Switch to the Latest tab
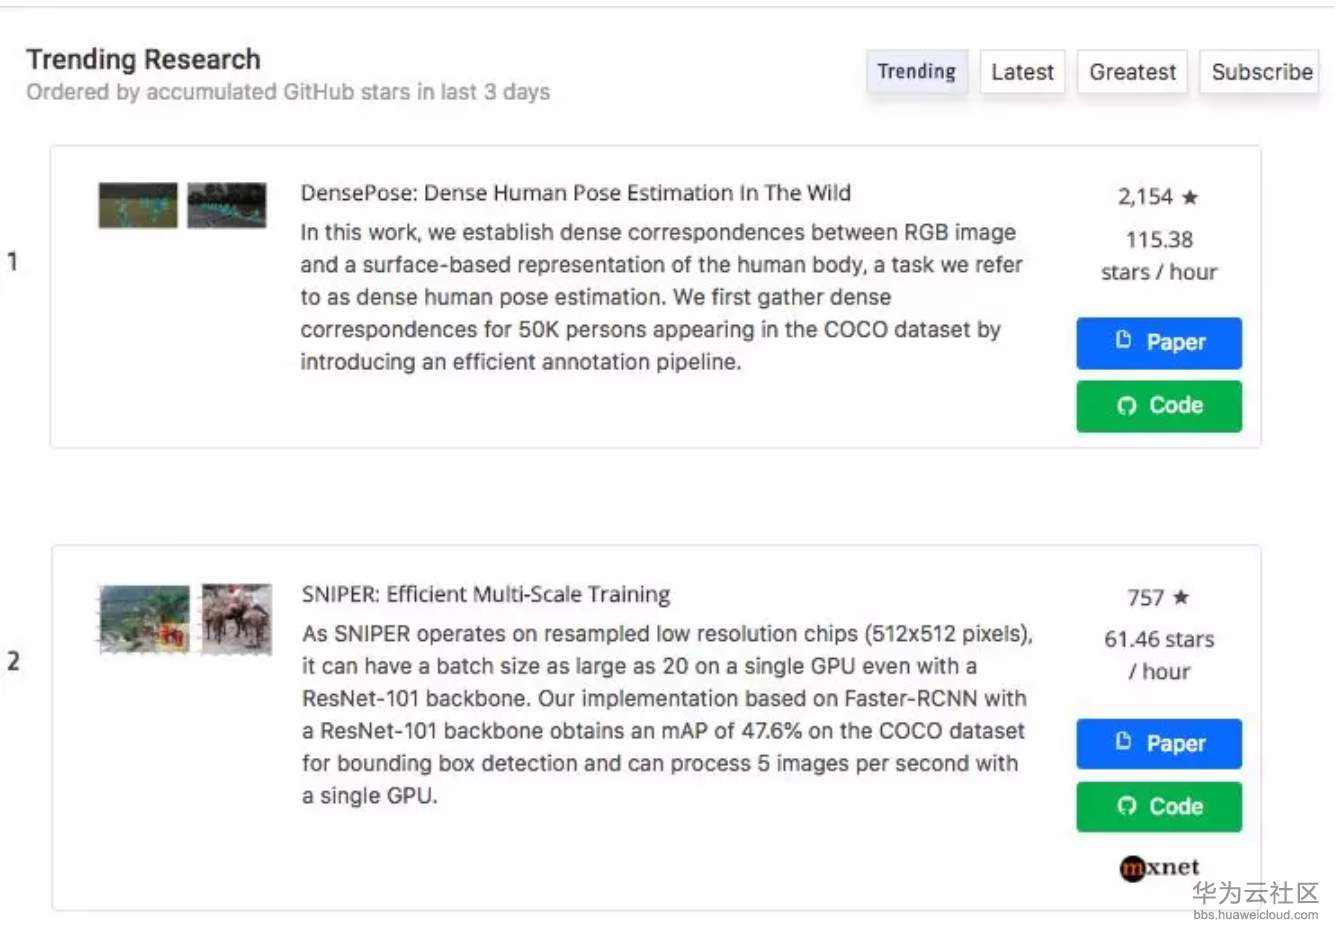The height and width of the screenshot is (940, 1339). click(1022, 72)
